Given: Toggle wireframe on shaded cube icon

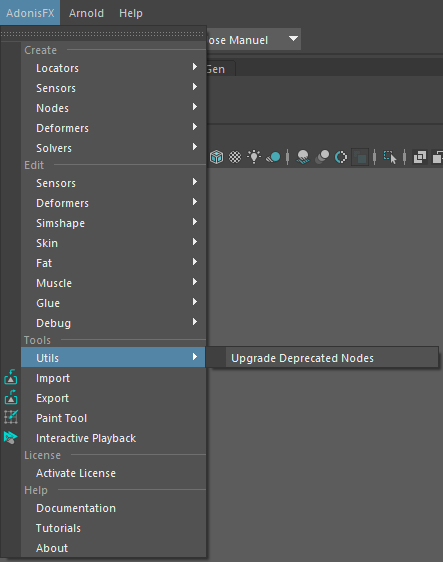Looking at the screenshot, I should click(x=216, y=157).
